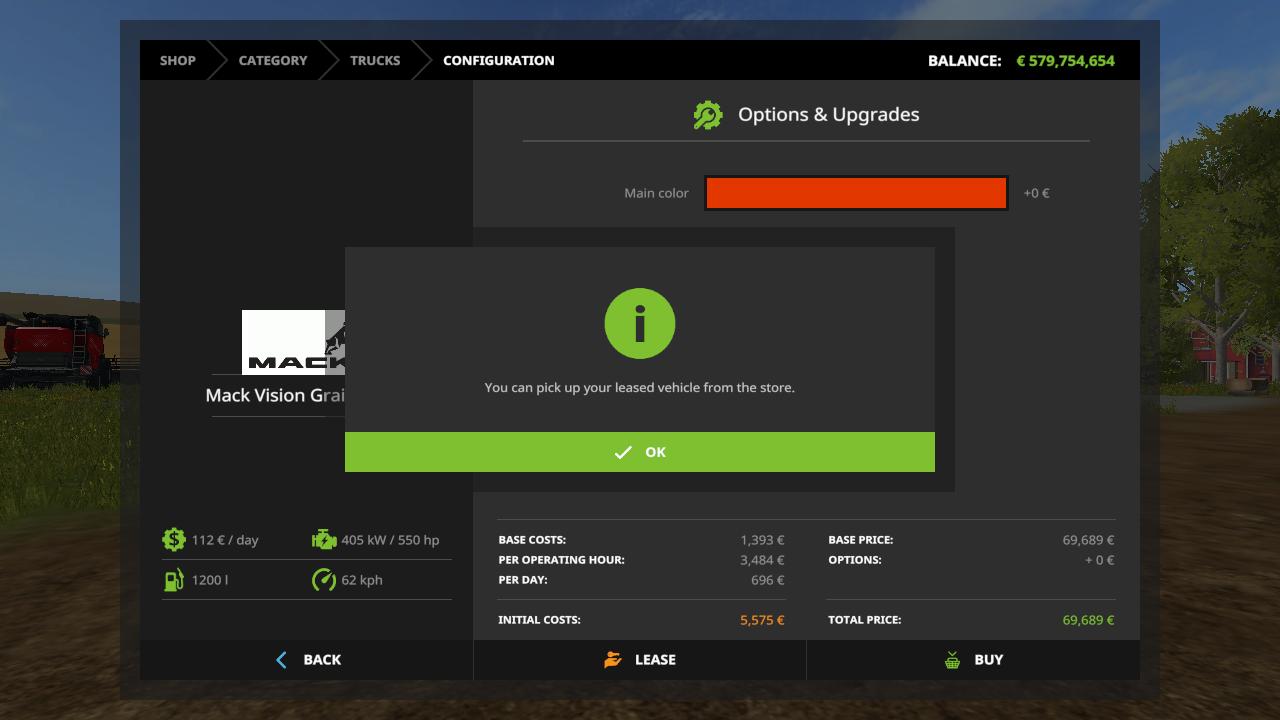Viewport: 1280px width, 720px height.
Task: Confirm the dialog with OK button
Action: (640, 452)
